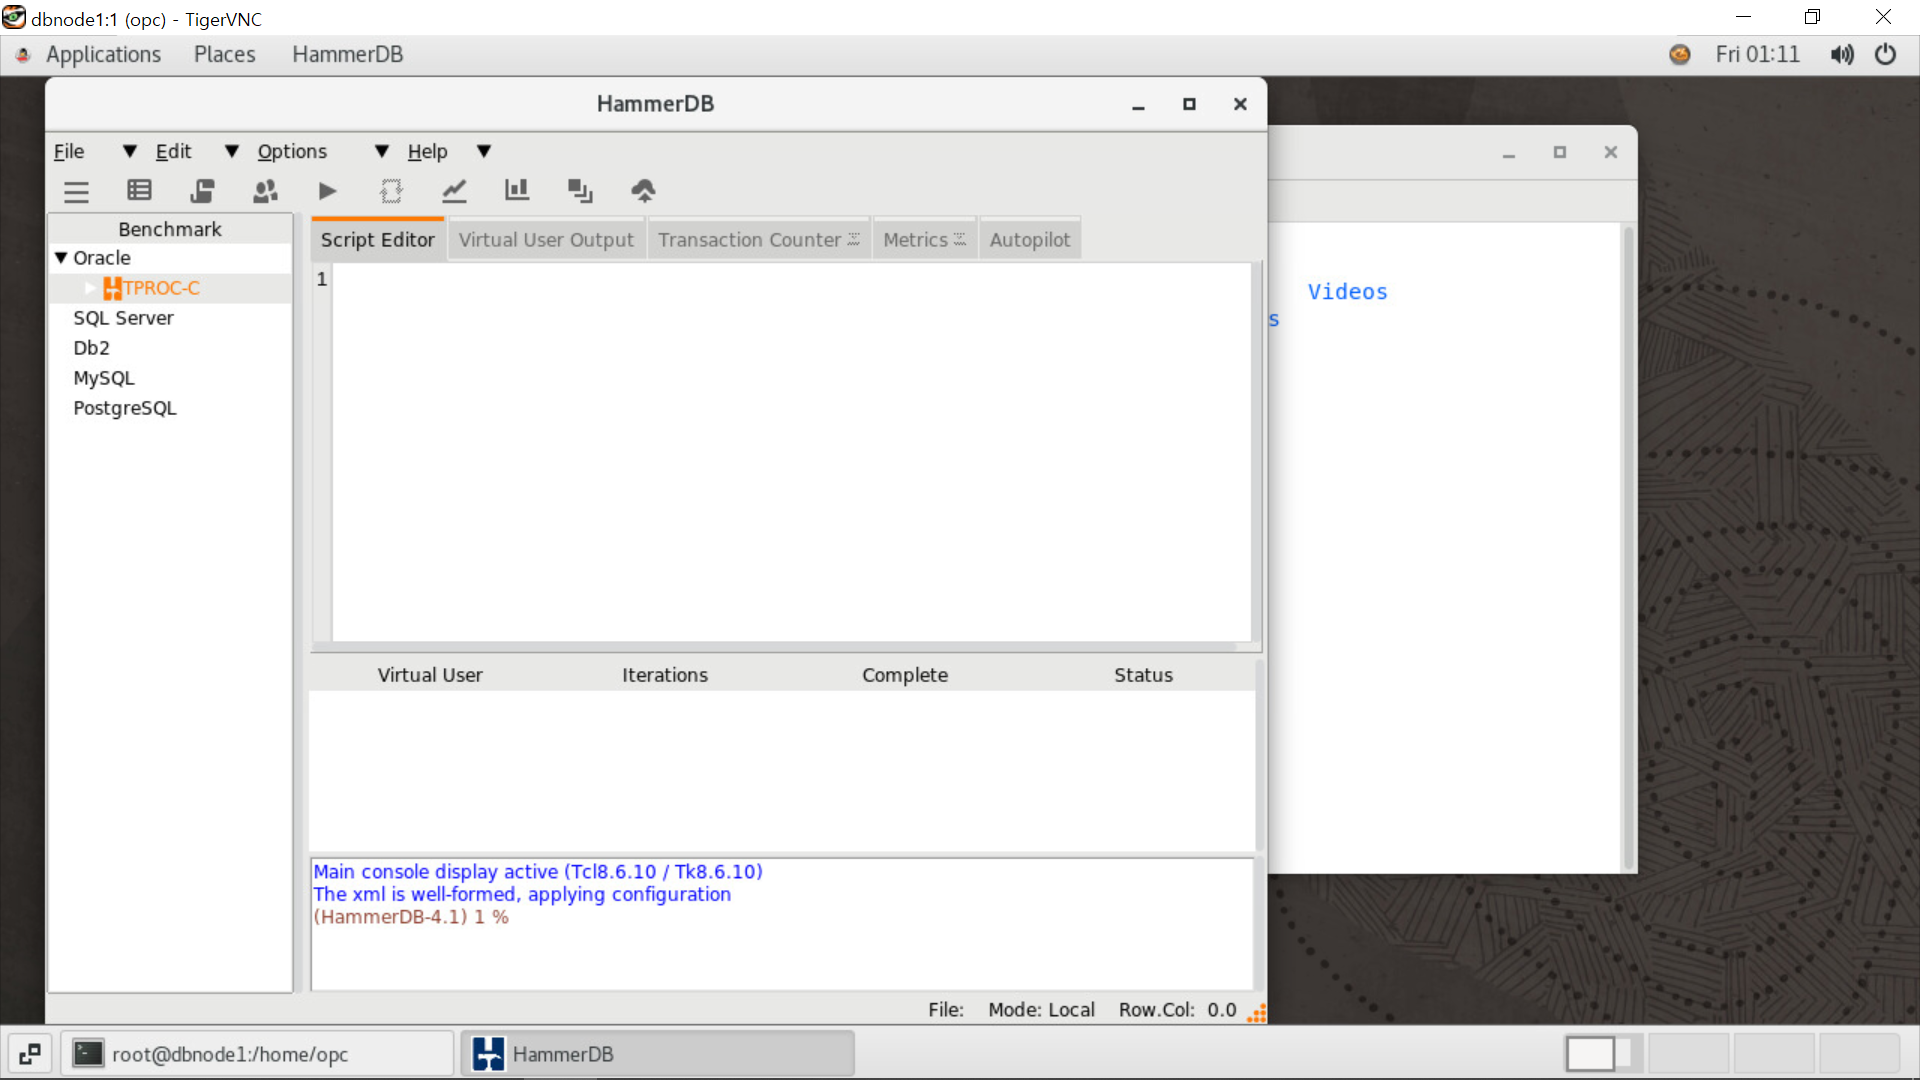Screen dimensions: 1920x1080
Task: Select PostgreSQL in benchmark tree
Action: (124, 408)
